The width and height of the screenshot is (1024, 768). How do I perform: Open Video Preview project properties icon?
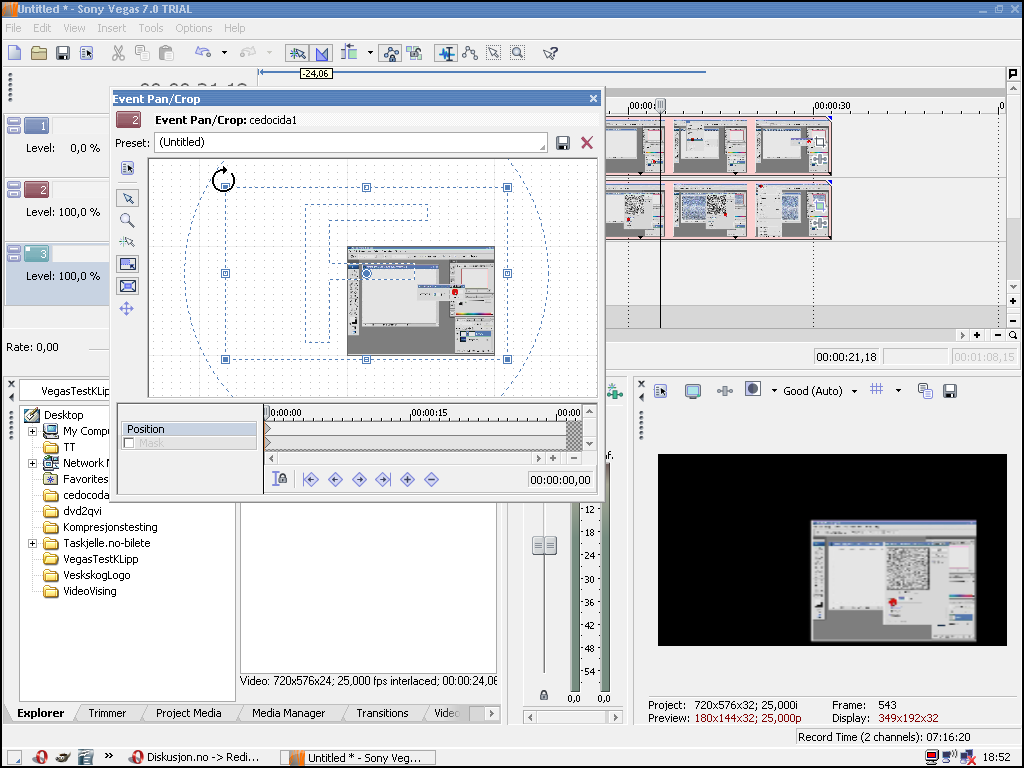pos(660,391)
